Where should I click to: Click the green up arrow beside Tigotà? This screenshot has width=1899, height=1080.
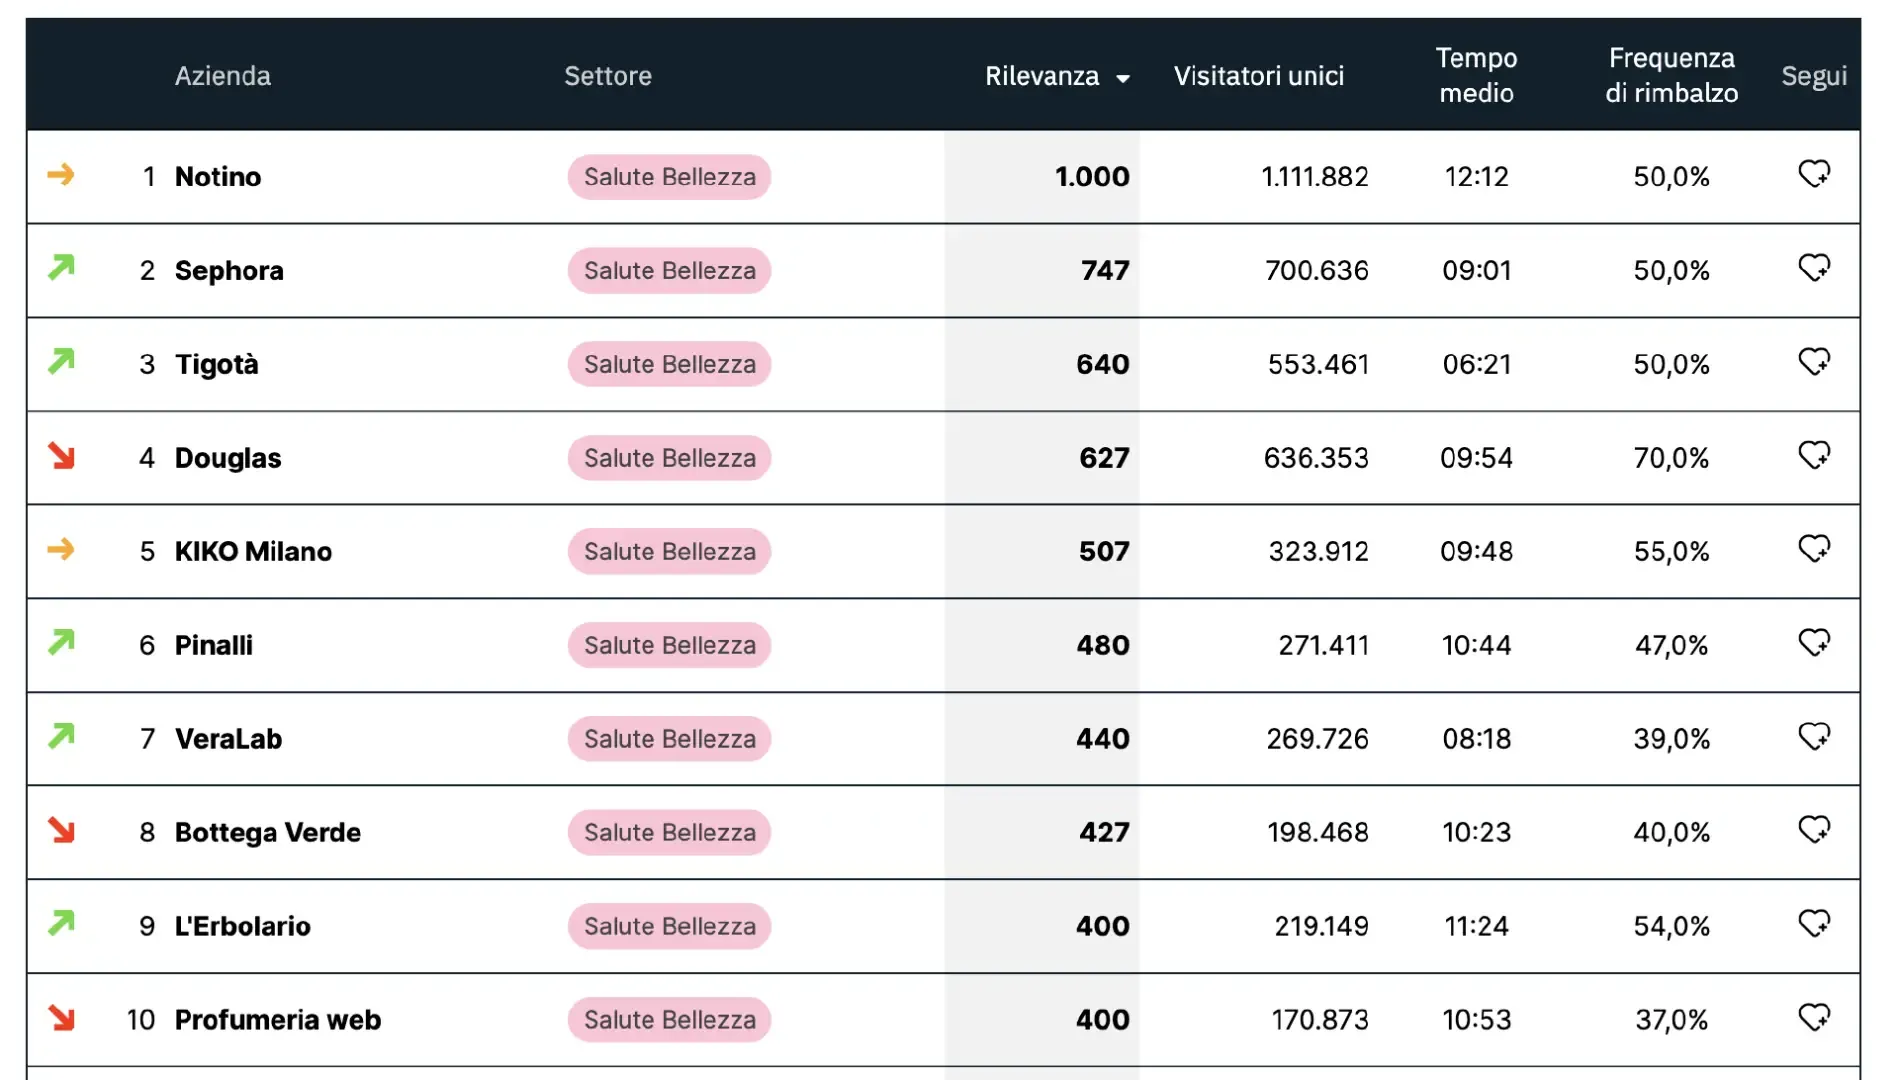[61, 361]
